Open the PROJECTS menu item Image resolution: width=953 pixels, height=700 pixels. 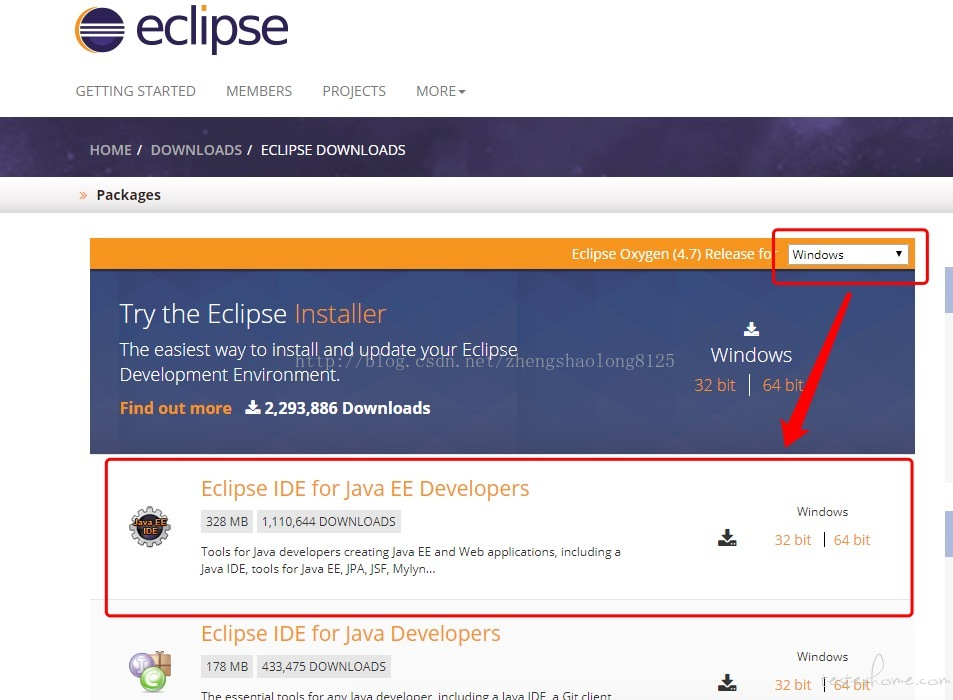click(x=354, y=91)
